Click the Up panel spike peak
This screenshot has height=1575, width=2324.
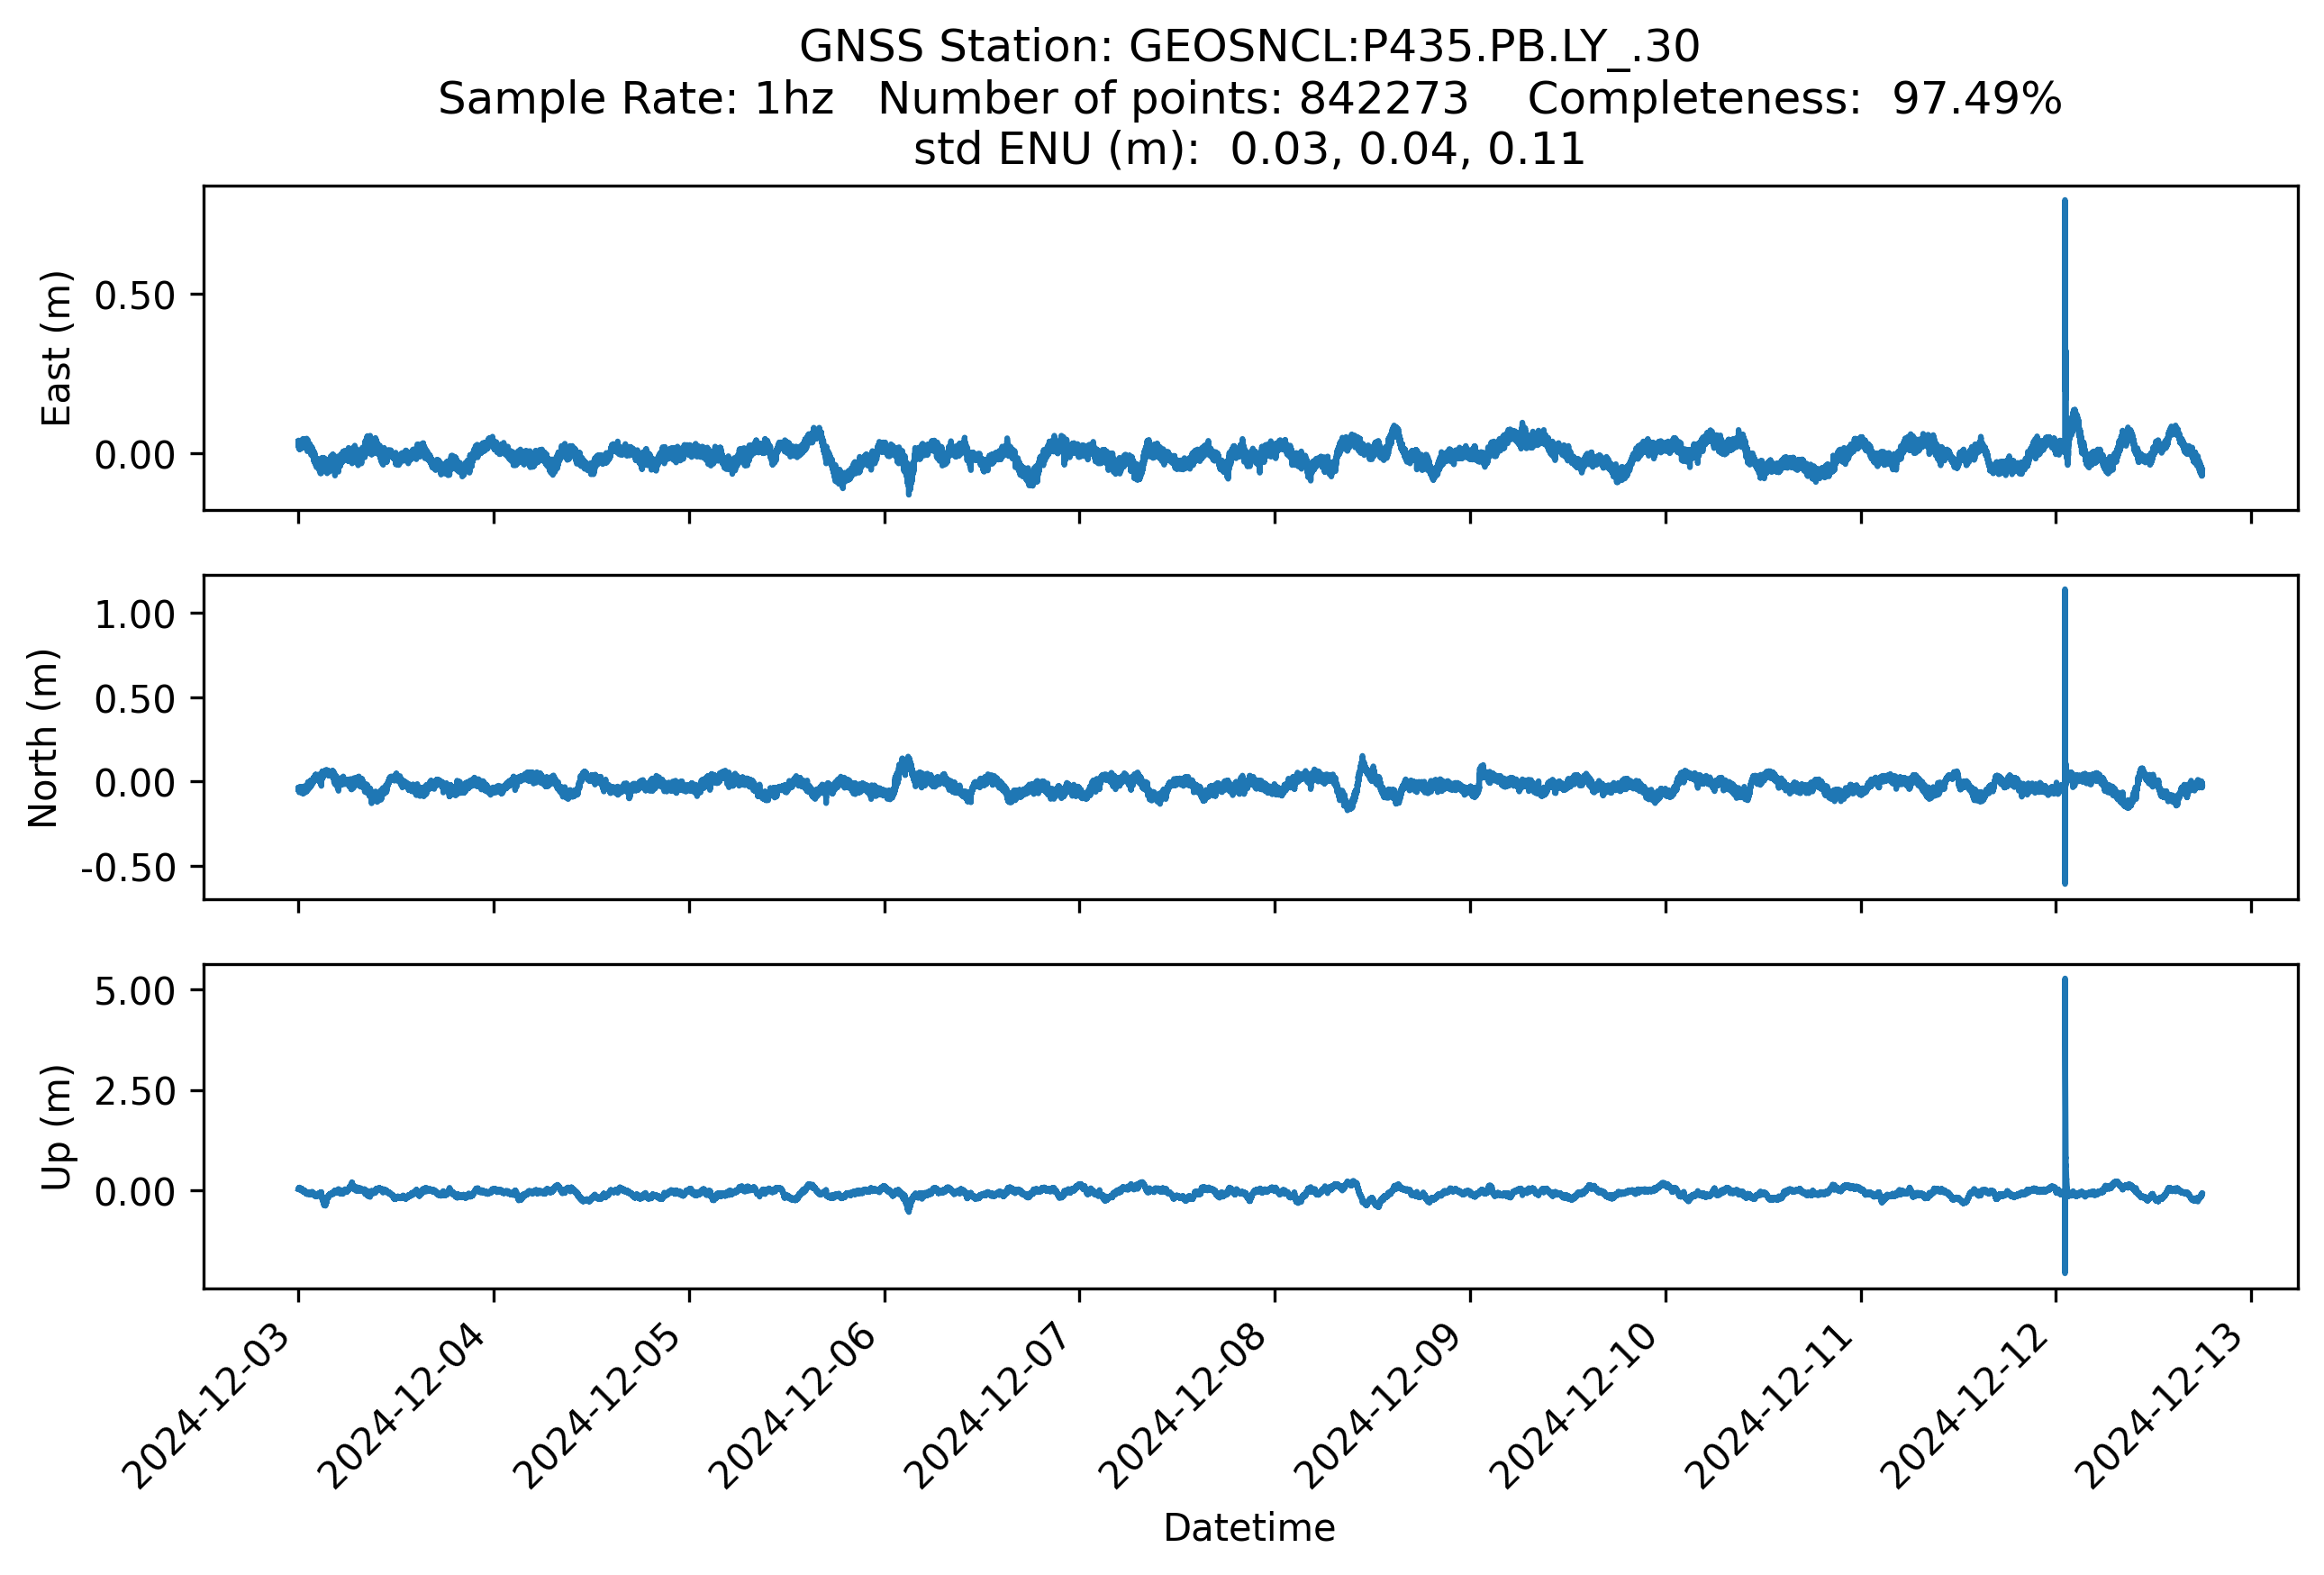coord(2065,982)
